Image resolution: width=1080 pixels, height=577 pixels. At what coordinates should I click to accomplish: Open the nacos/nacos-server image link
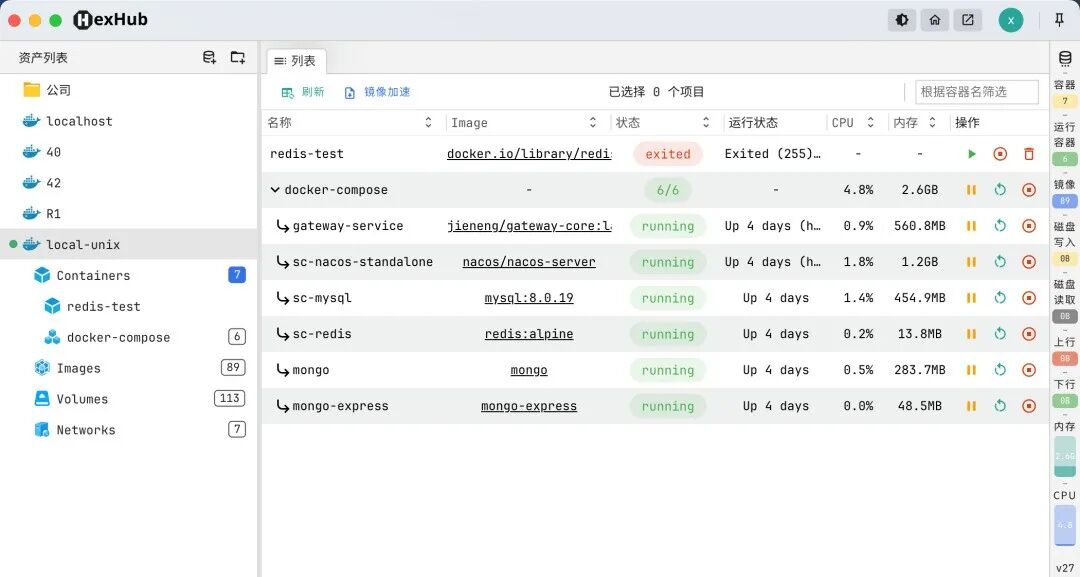(x=529, y=262)
